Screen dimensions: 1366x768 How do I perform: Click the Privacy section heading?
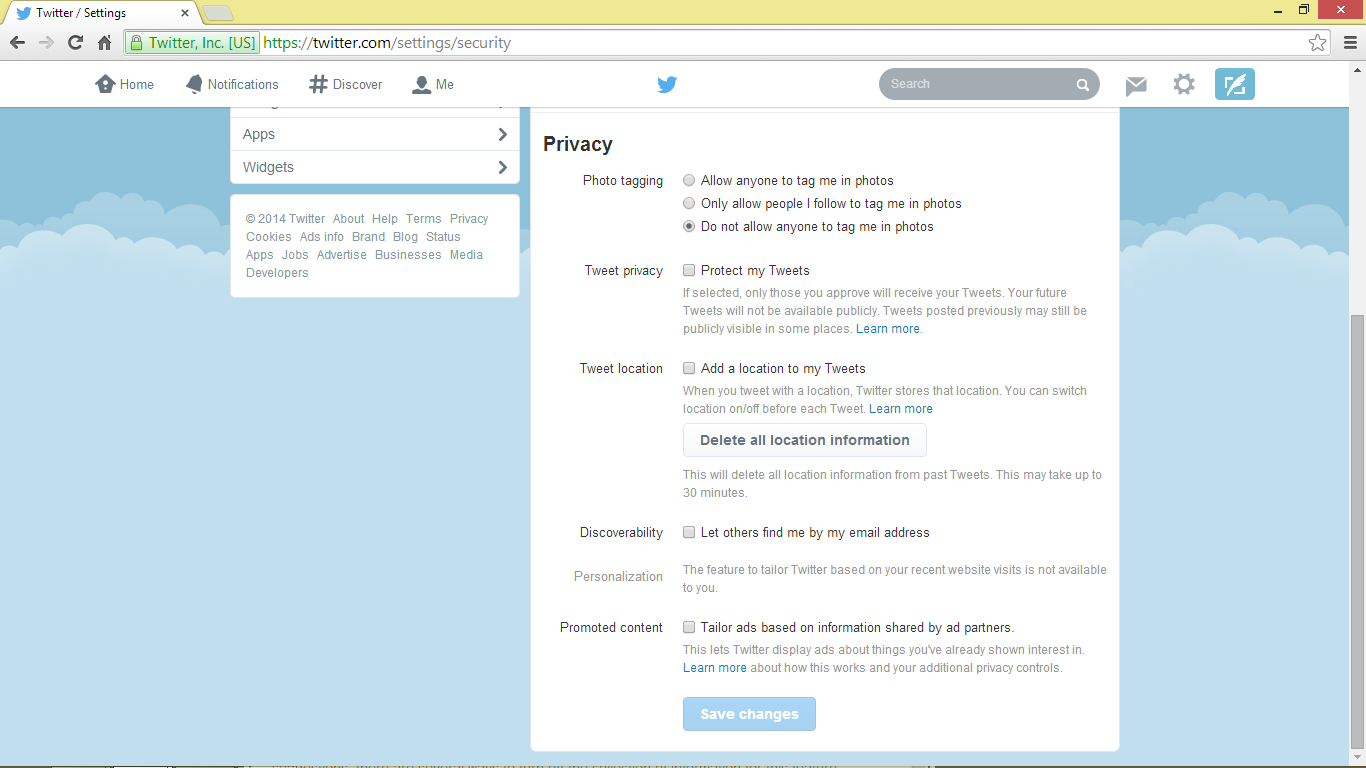click(578, 144)
